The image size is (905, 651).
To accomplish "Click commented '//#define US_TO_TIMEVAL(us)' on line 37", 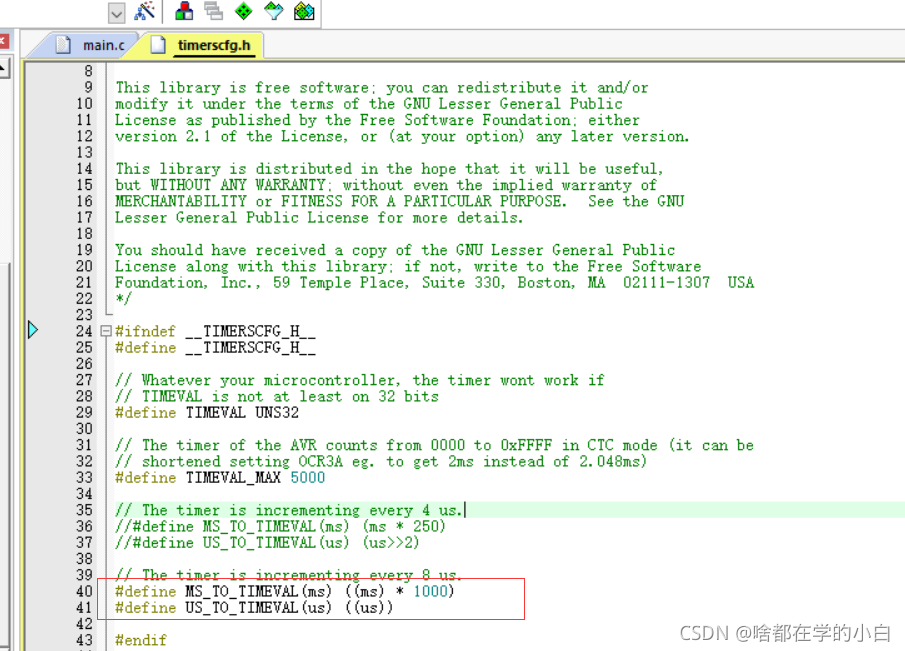I will (x=232, y=542).
